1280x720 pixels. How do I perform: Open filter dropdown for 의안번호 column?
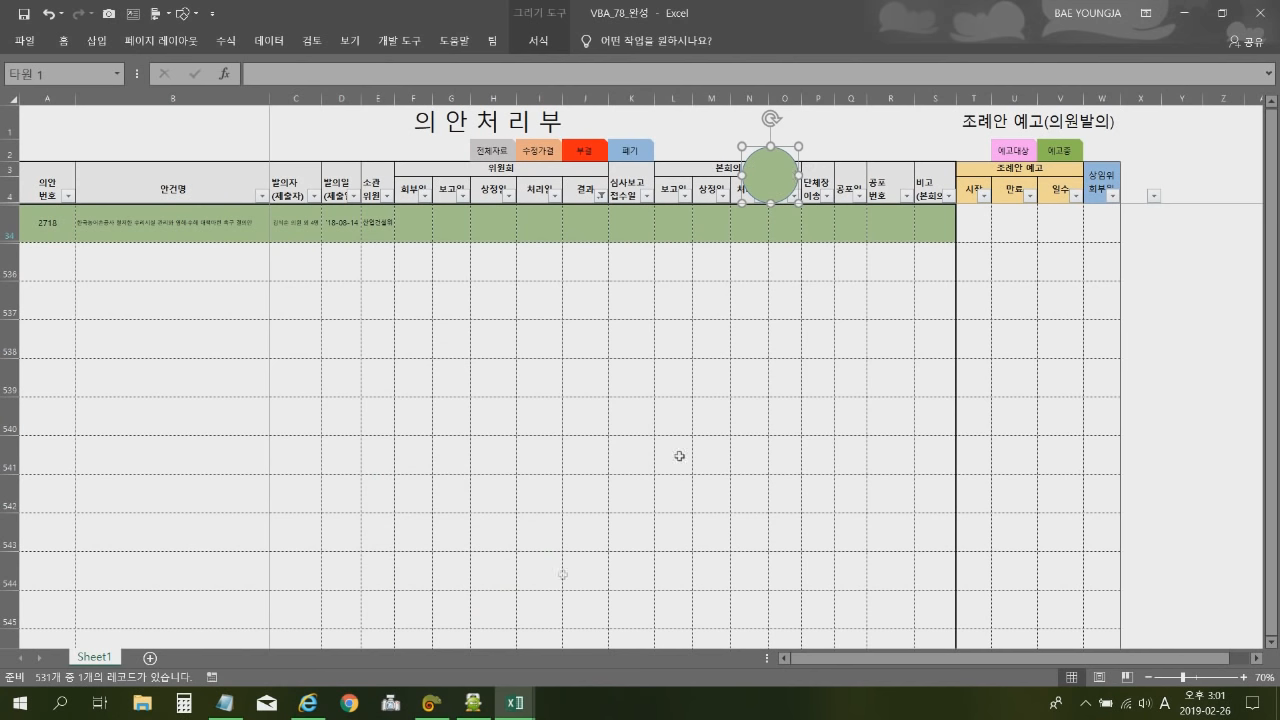click(68, 196)
